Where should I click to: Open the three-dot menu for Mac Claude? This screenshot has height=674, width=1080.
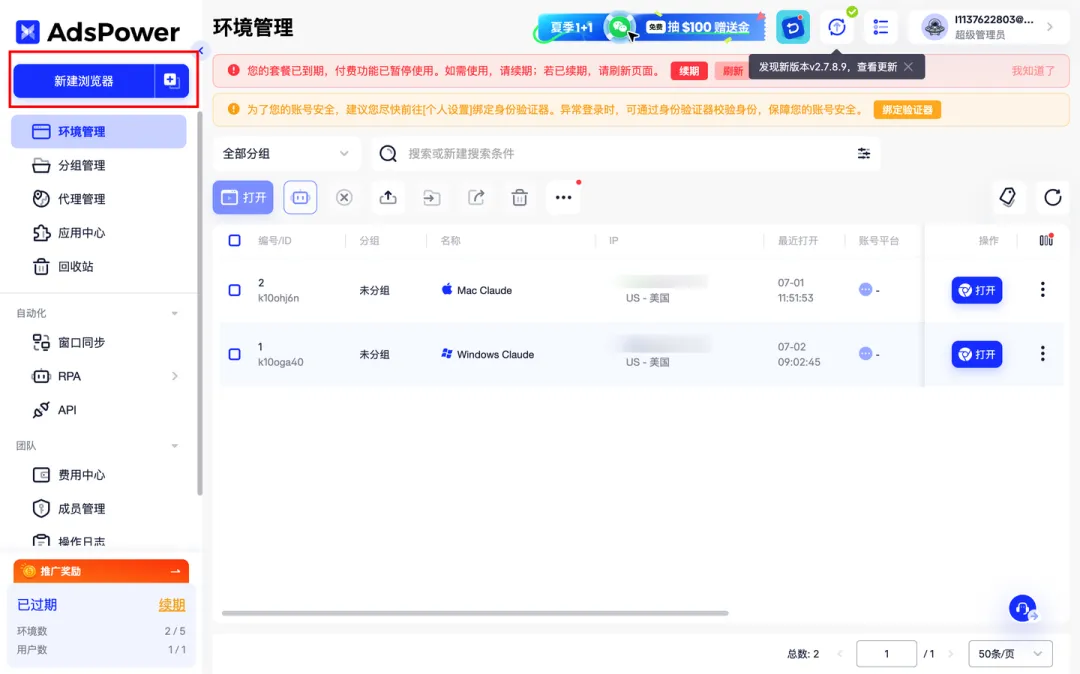1042,290
